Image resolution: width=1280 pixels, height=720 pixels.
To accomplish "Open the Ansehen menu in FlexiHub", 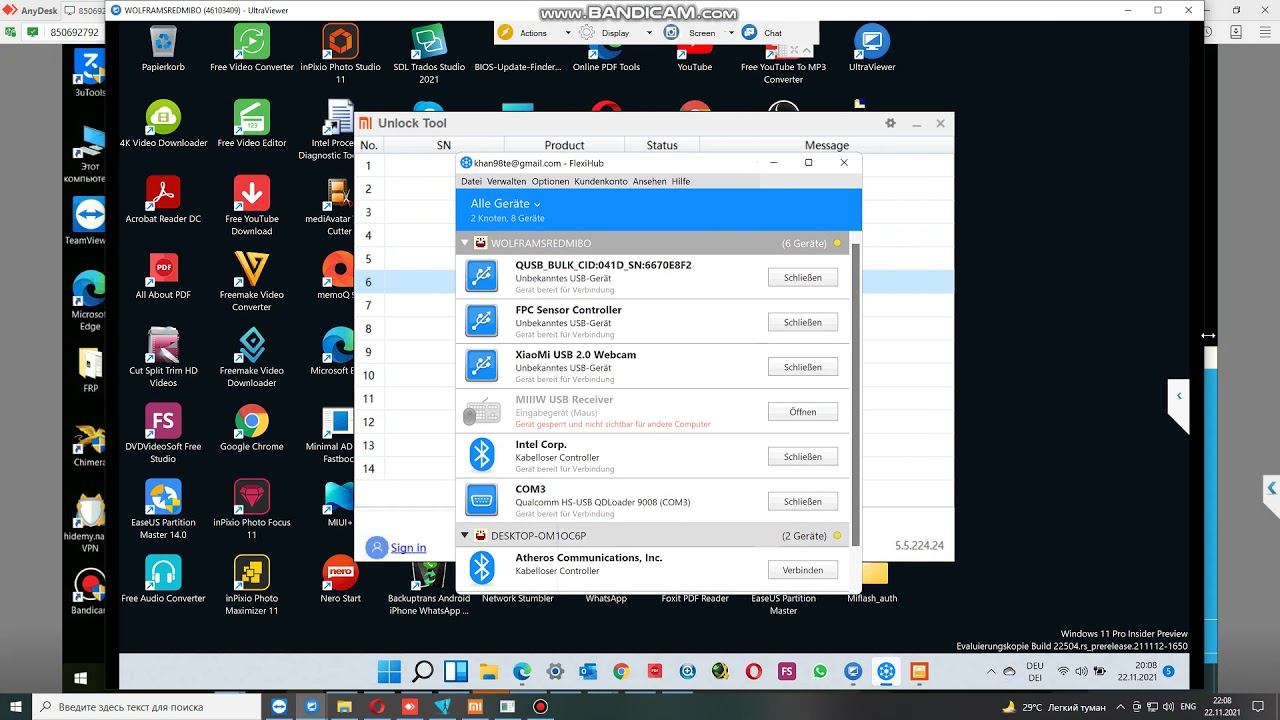I will 650,181.
